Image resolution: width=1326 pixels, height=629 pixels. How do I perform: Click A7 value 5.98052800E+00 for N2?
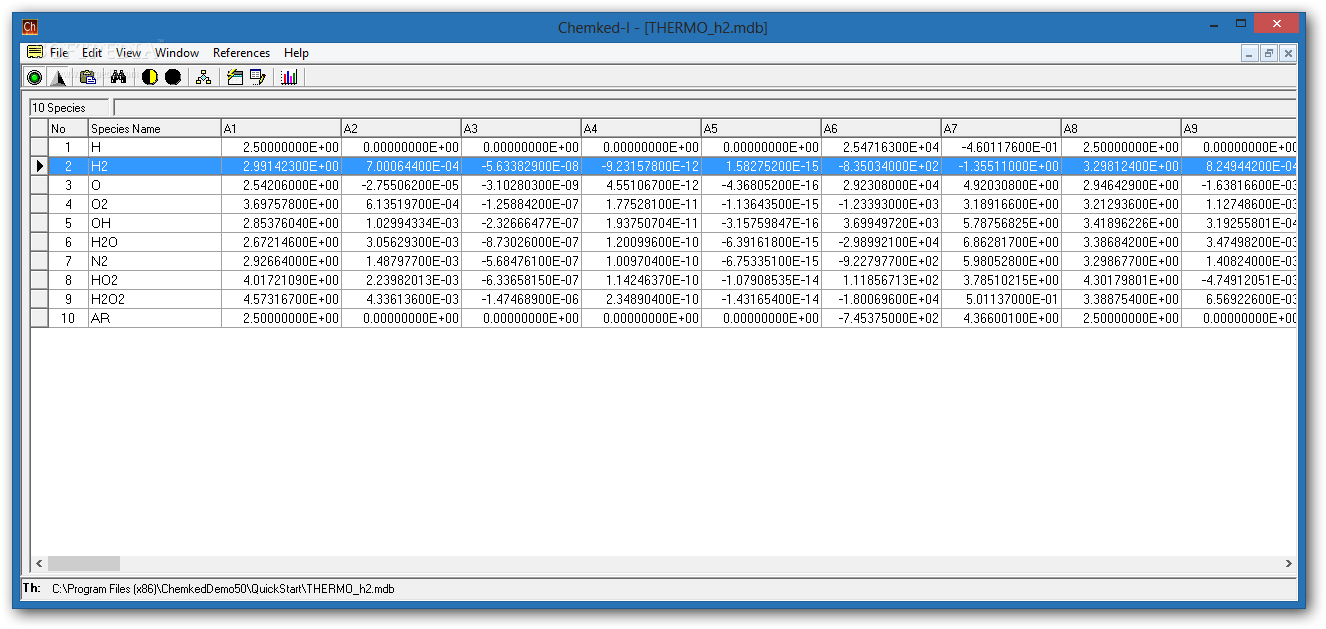point(1001,261)
